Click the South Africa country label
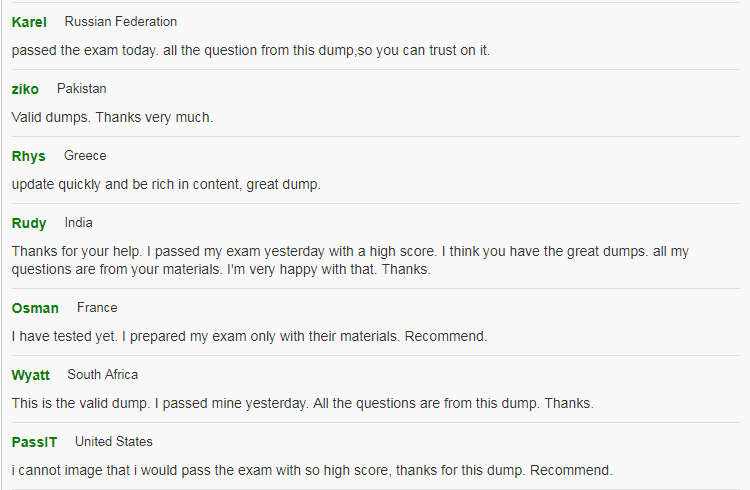 pyautogui.click(x=102, y=375)
